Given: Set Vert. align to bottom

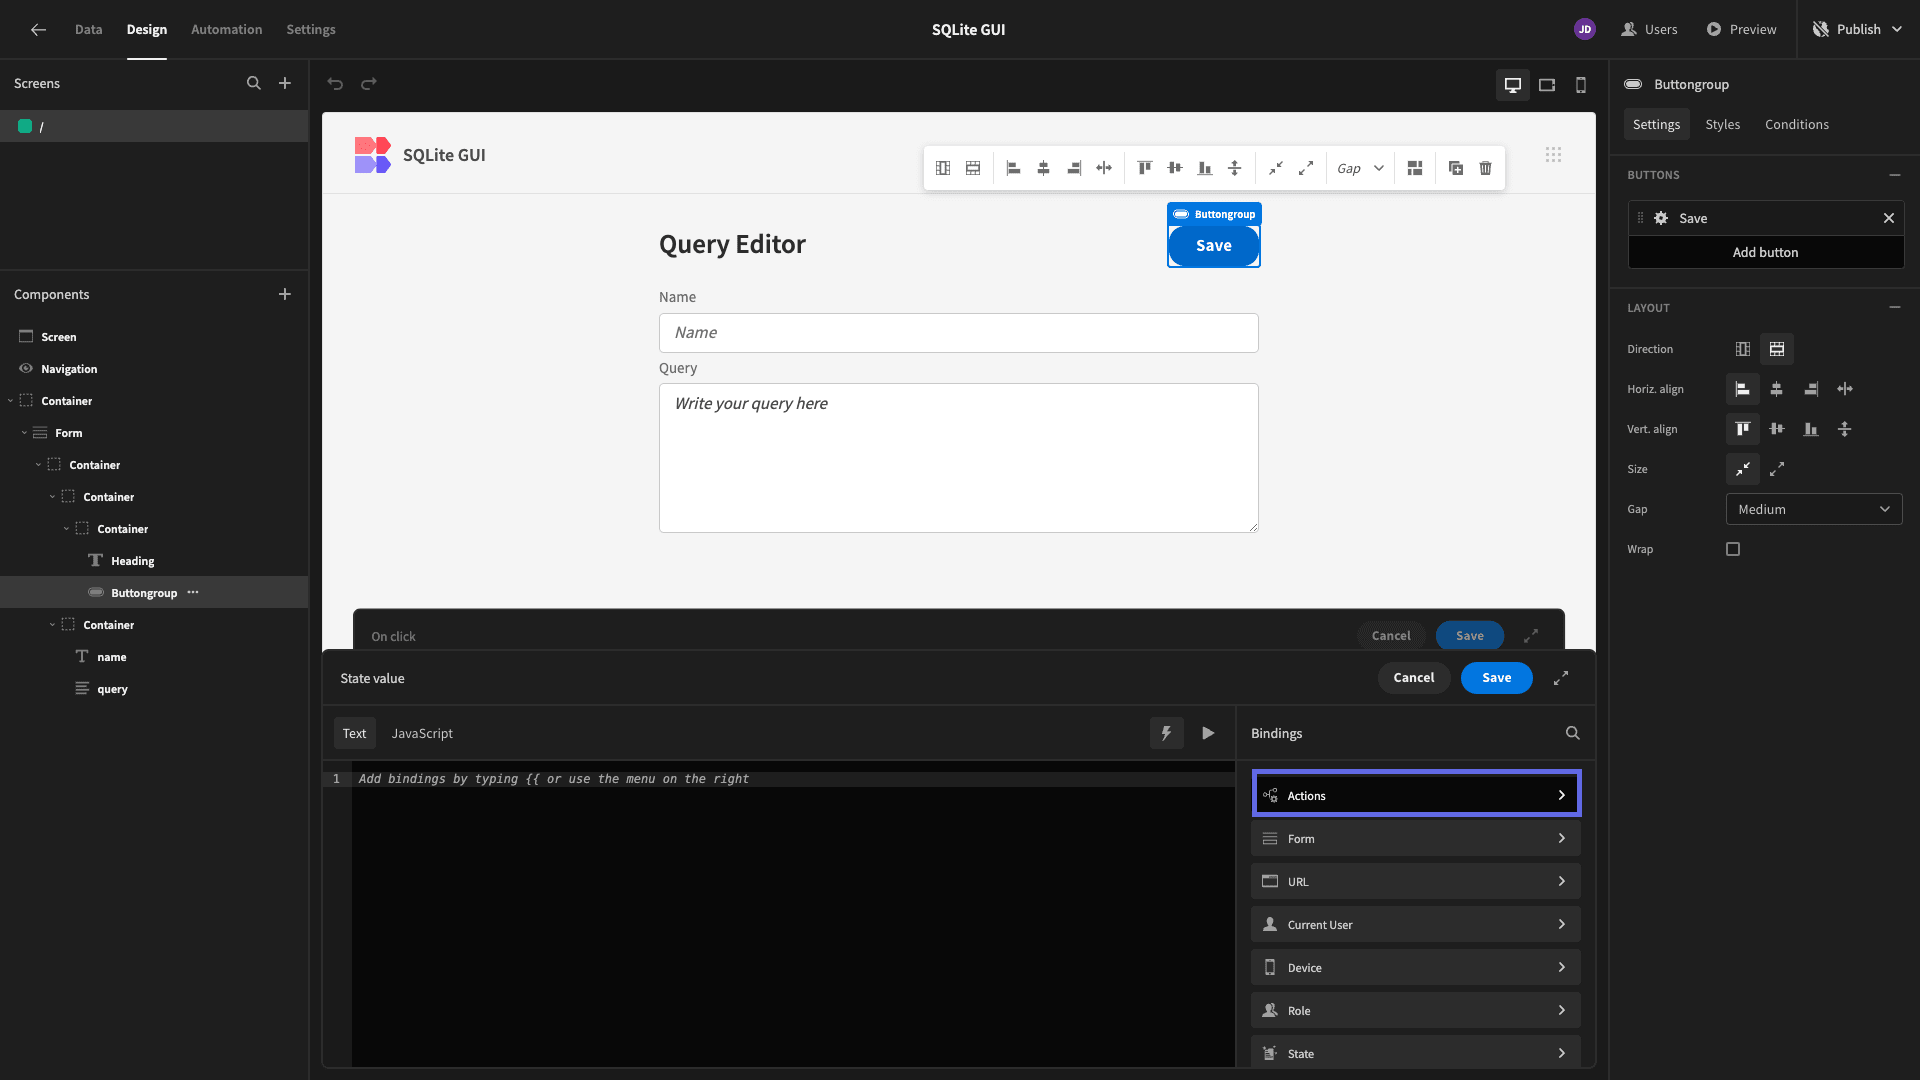Looking at the screenshot, I should point(1811,429).
